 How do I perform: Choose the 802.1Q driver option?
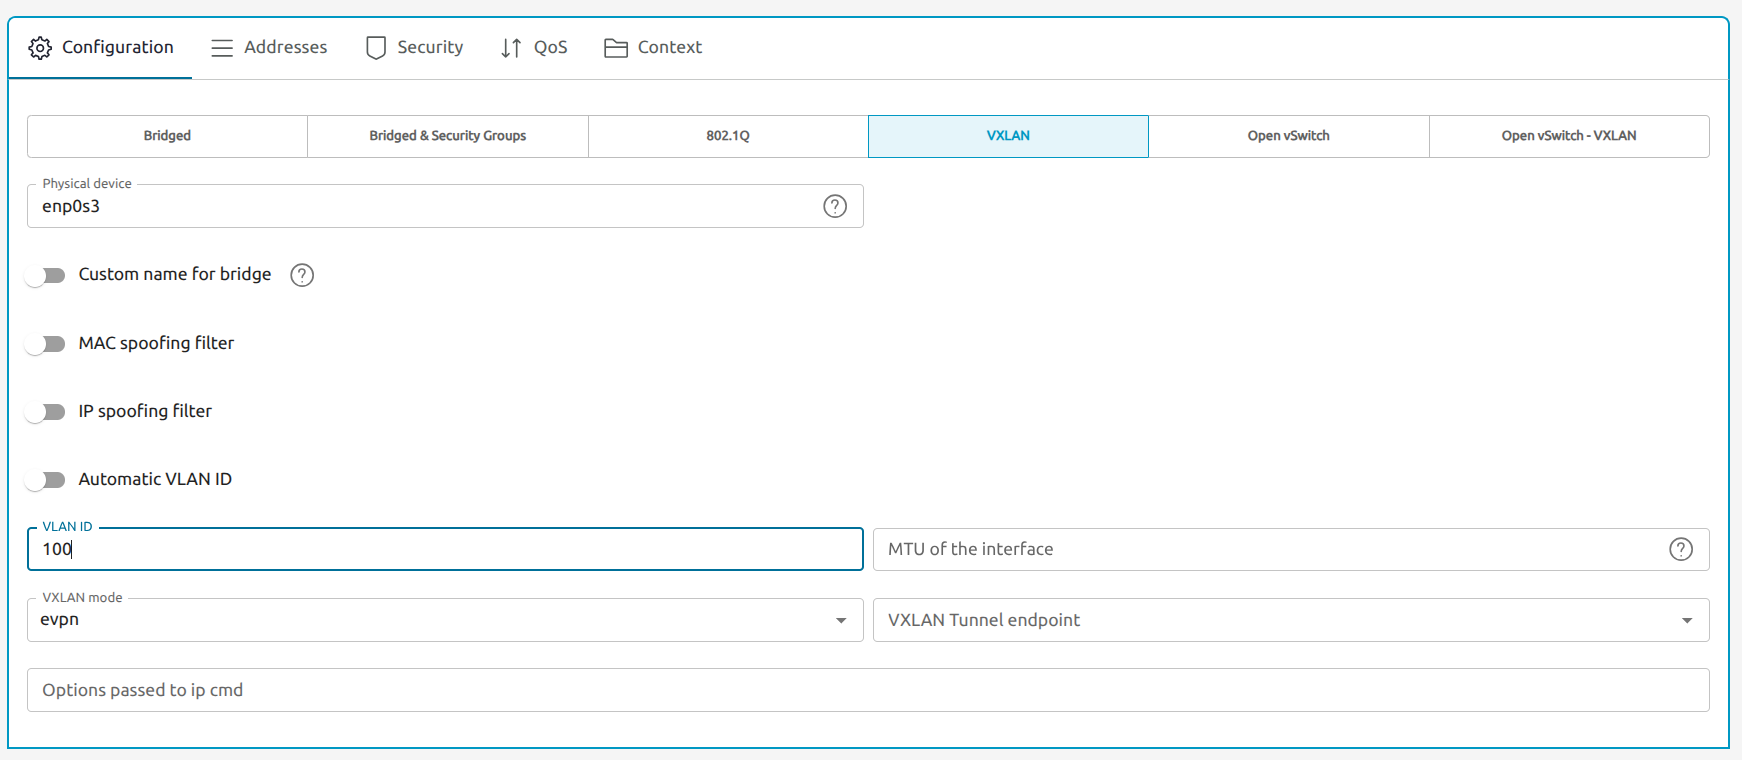pos(728,136)
